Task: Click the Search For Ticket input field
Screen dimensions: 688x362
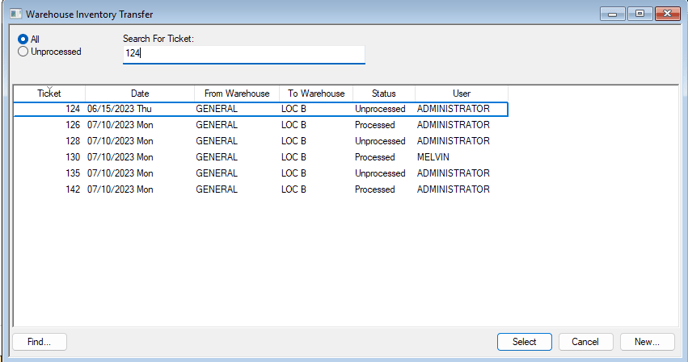Action: (x=244, y=54)
